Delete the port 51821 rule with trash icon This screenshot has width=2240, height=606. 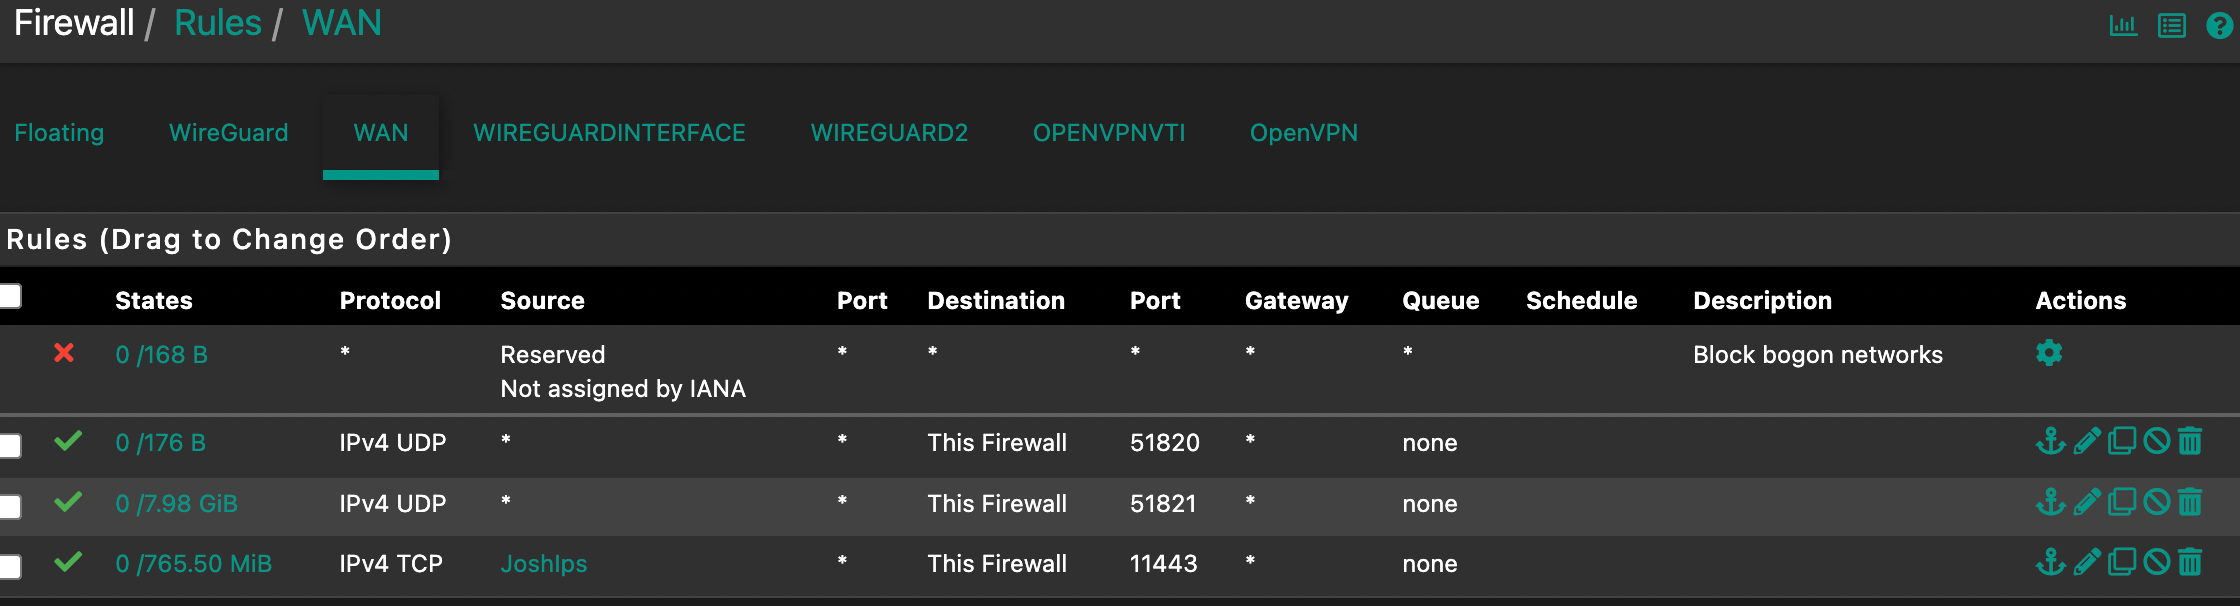[2190, 502]
